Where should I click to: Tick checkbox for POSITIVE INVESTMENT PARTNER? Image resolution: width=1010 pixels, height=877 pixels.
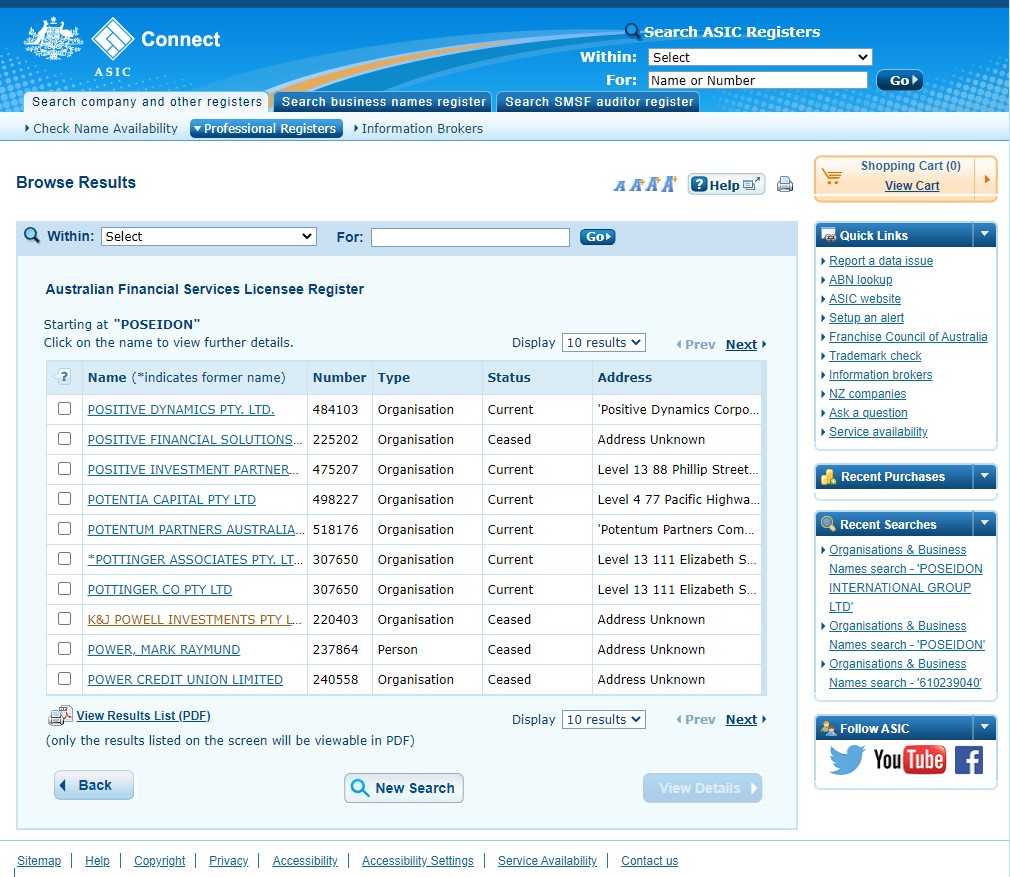click(x=64, y=469)
